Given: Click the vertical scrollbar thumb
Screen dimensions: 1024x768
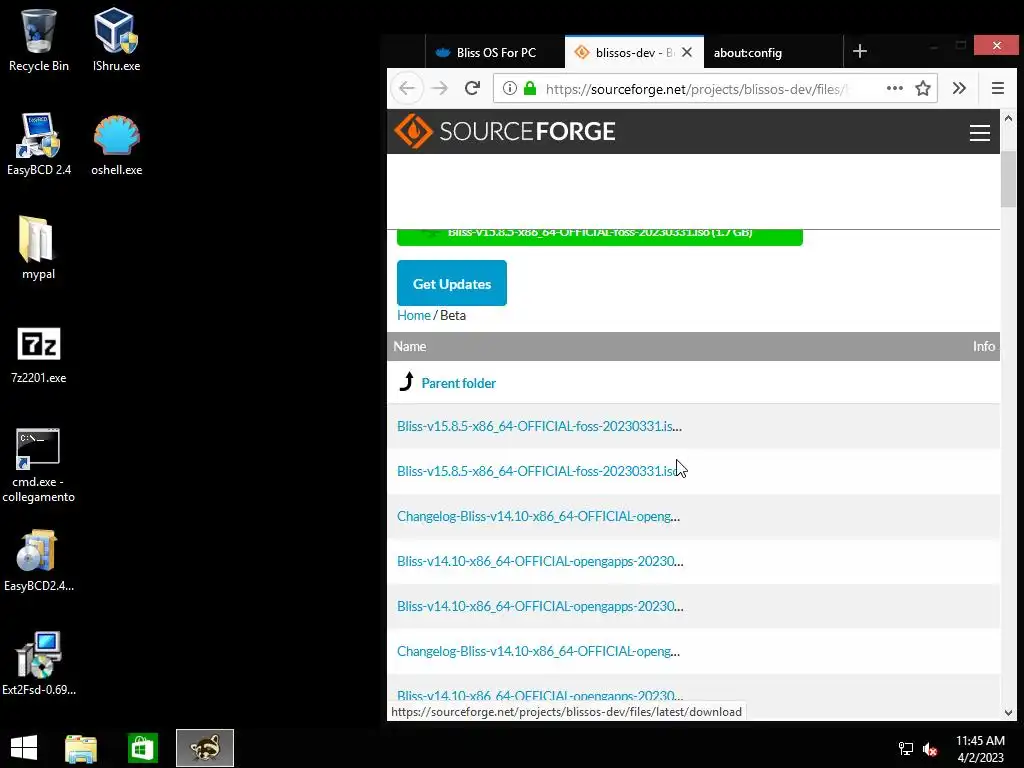Looking at the screenshot, I should pyautogui.click(x=1008, y=179).
